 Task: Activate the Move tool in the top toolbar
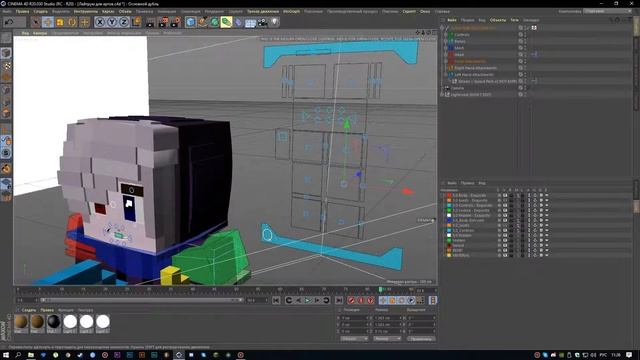(x=47, y=22)
